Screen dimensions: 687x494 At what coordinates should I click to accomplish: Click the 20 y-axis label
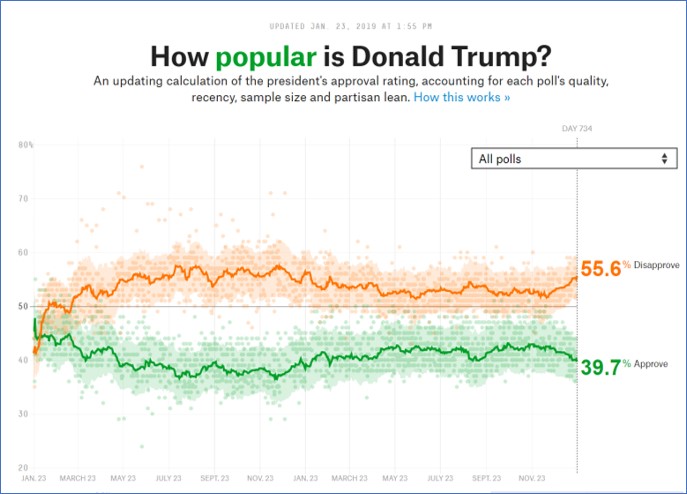tap(24, 467)
